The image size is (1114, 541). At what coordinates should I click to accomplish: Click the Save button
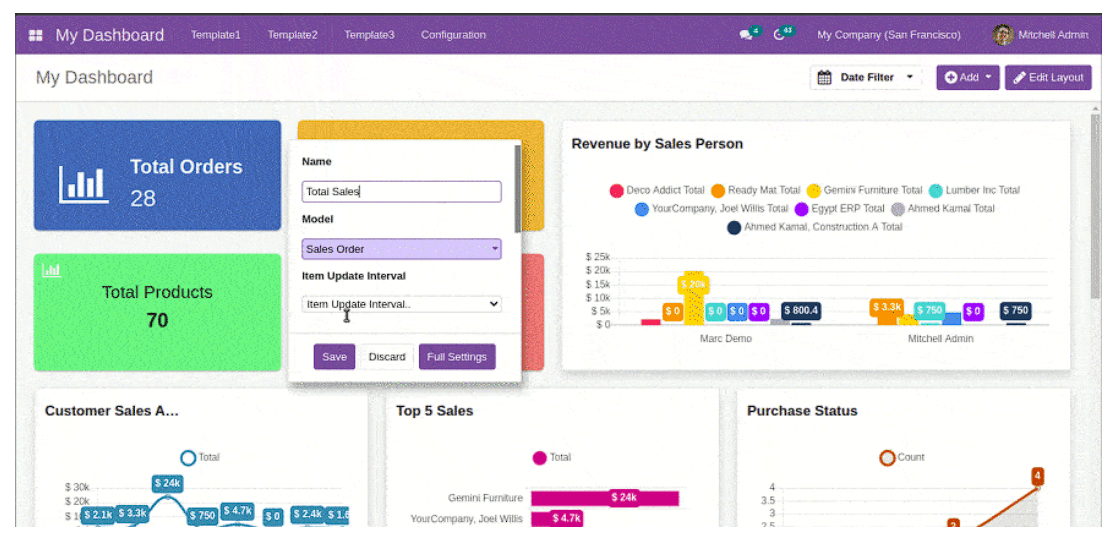(334, 357)
